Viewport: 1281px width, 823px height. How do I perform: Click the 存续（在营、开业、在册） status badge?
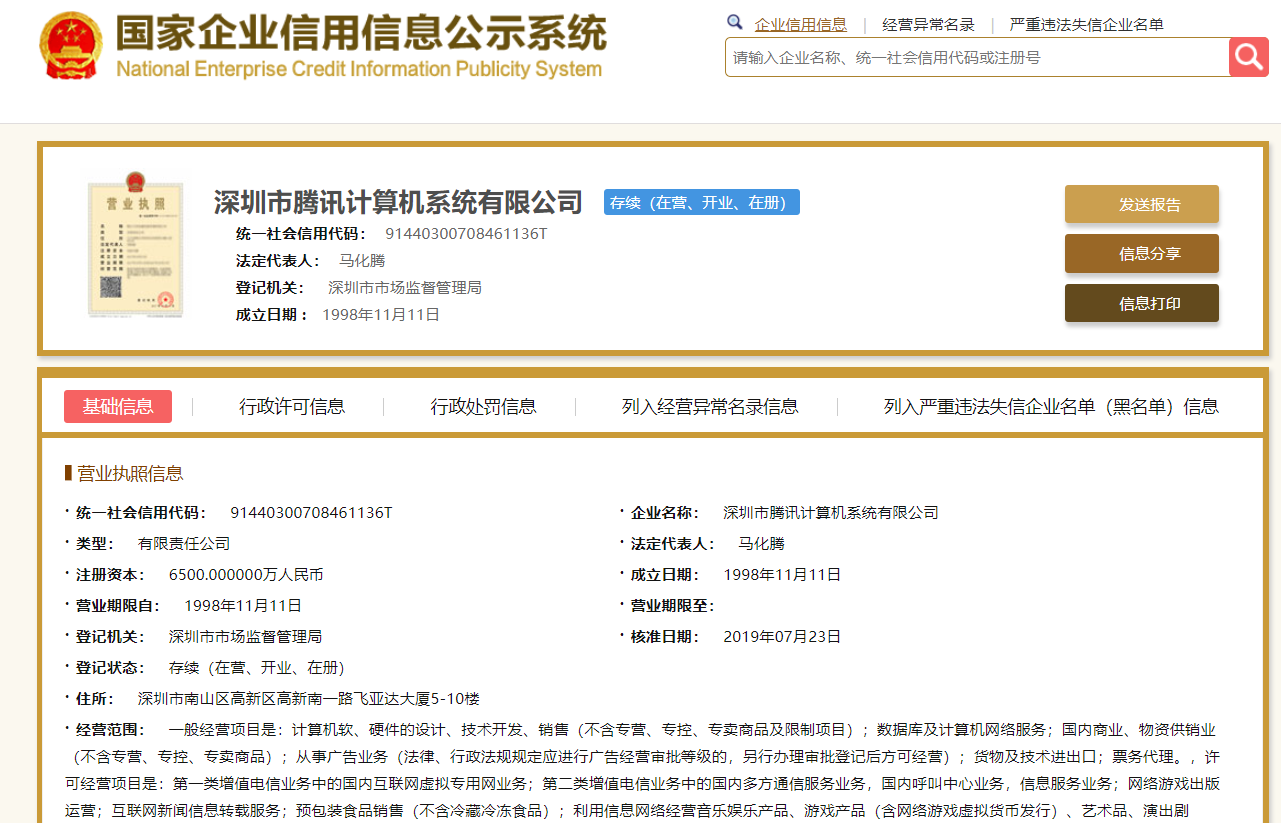click(x=702, y=202)
